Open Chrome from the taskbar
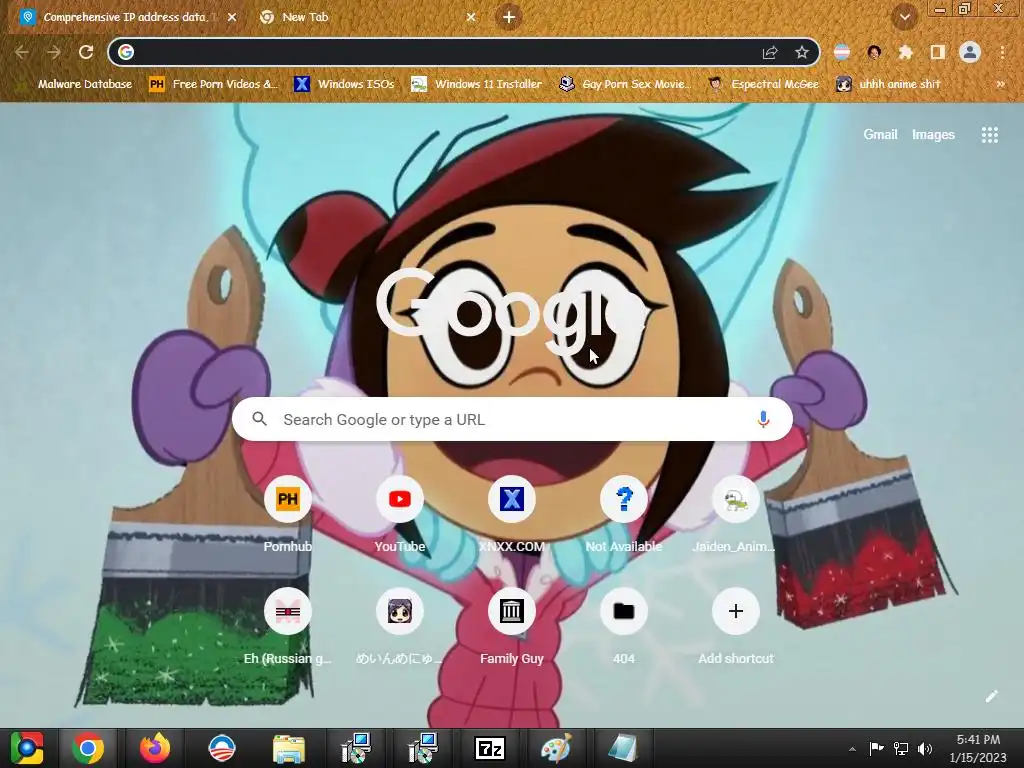The height and width of the screenshot is (768, 1024). coord(88,748)
